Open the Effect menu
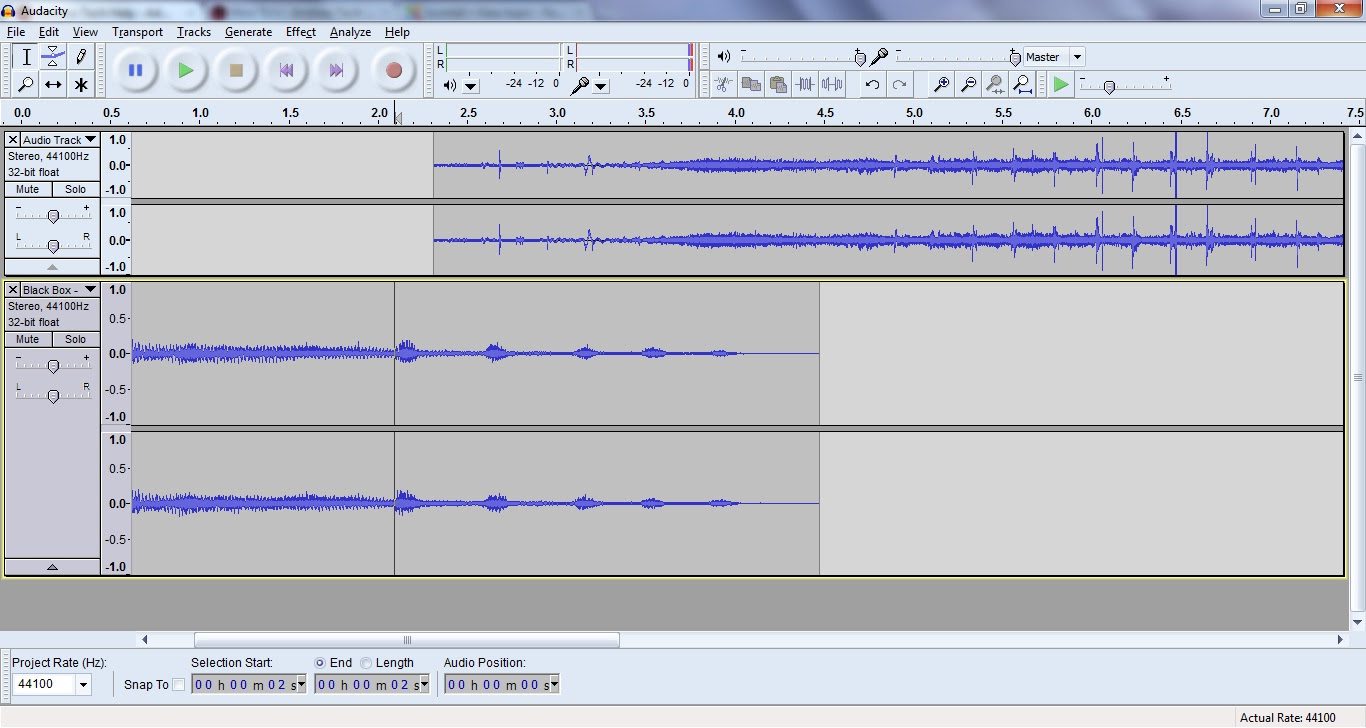 (x=301, y=32)
